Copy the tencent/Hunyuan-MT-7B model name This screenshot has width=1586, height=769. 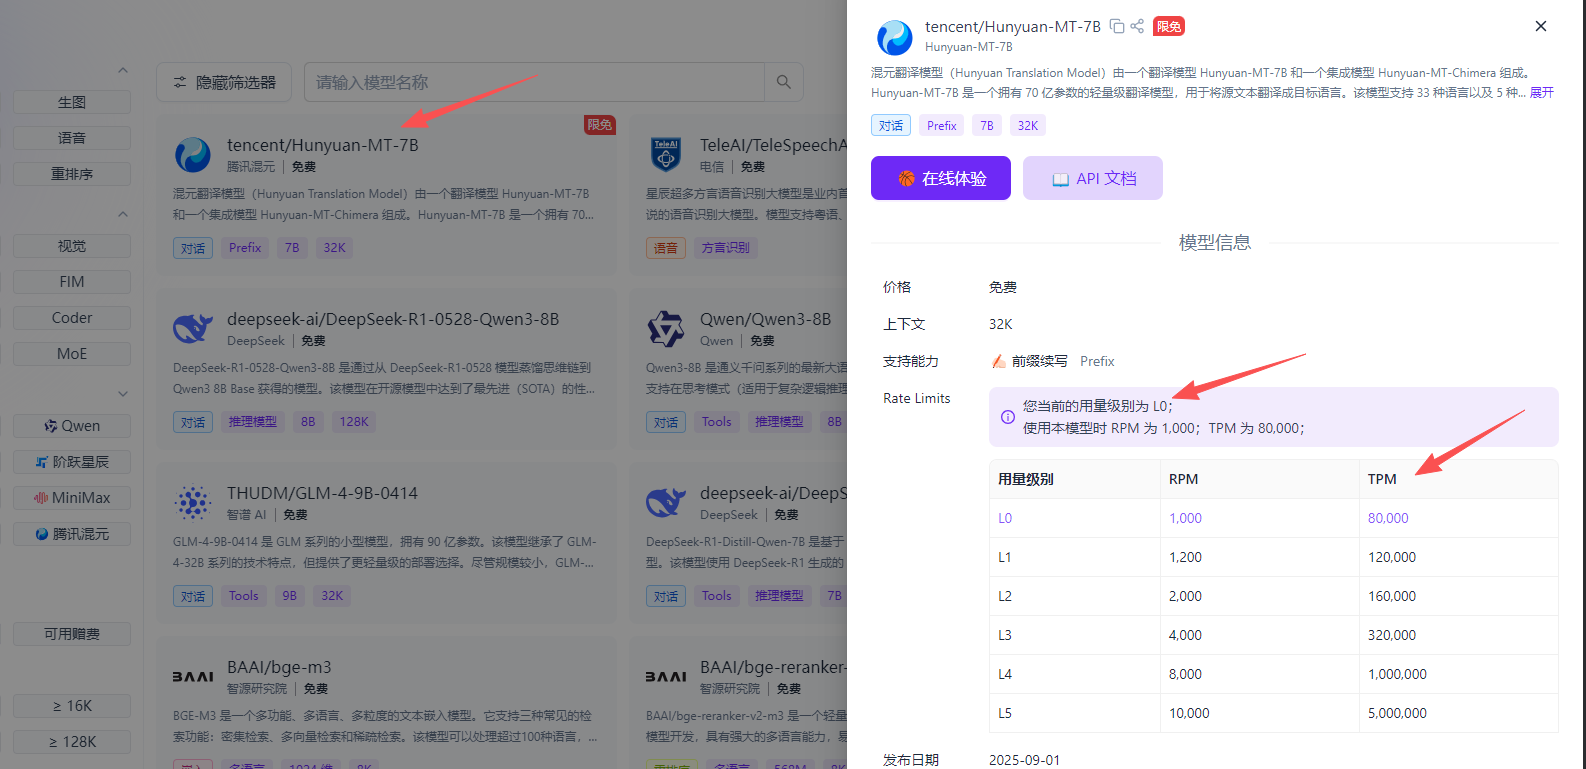tap(1117, 27)
